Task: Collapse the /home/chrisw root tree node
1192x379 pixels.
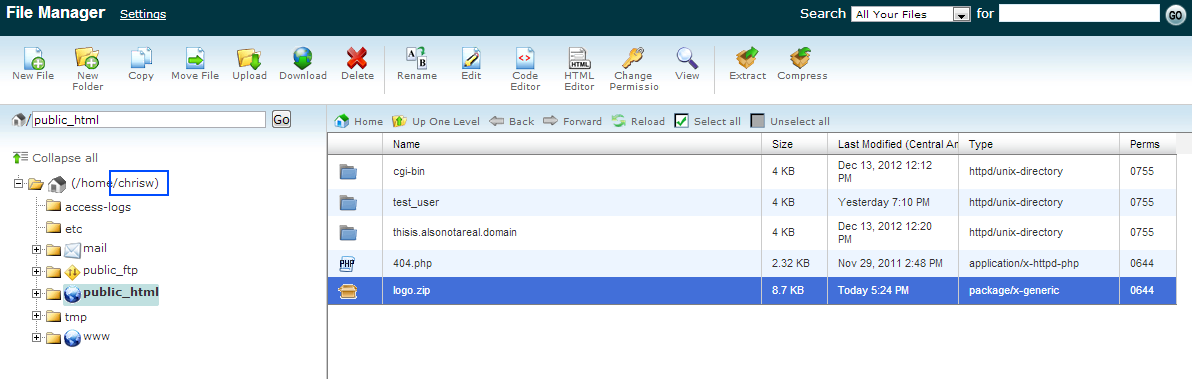Action: coord(19,183)
